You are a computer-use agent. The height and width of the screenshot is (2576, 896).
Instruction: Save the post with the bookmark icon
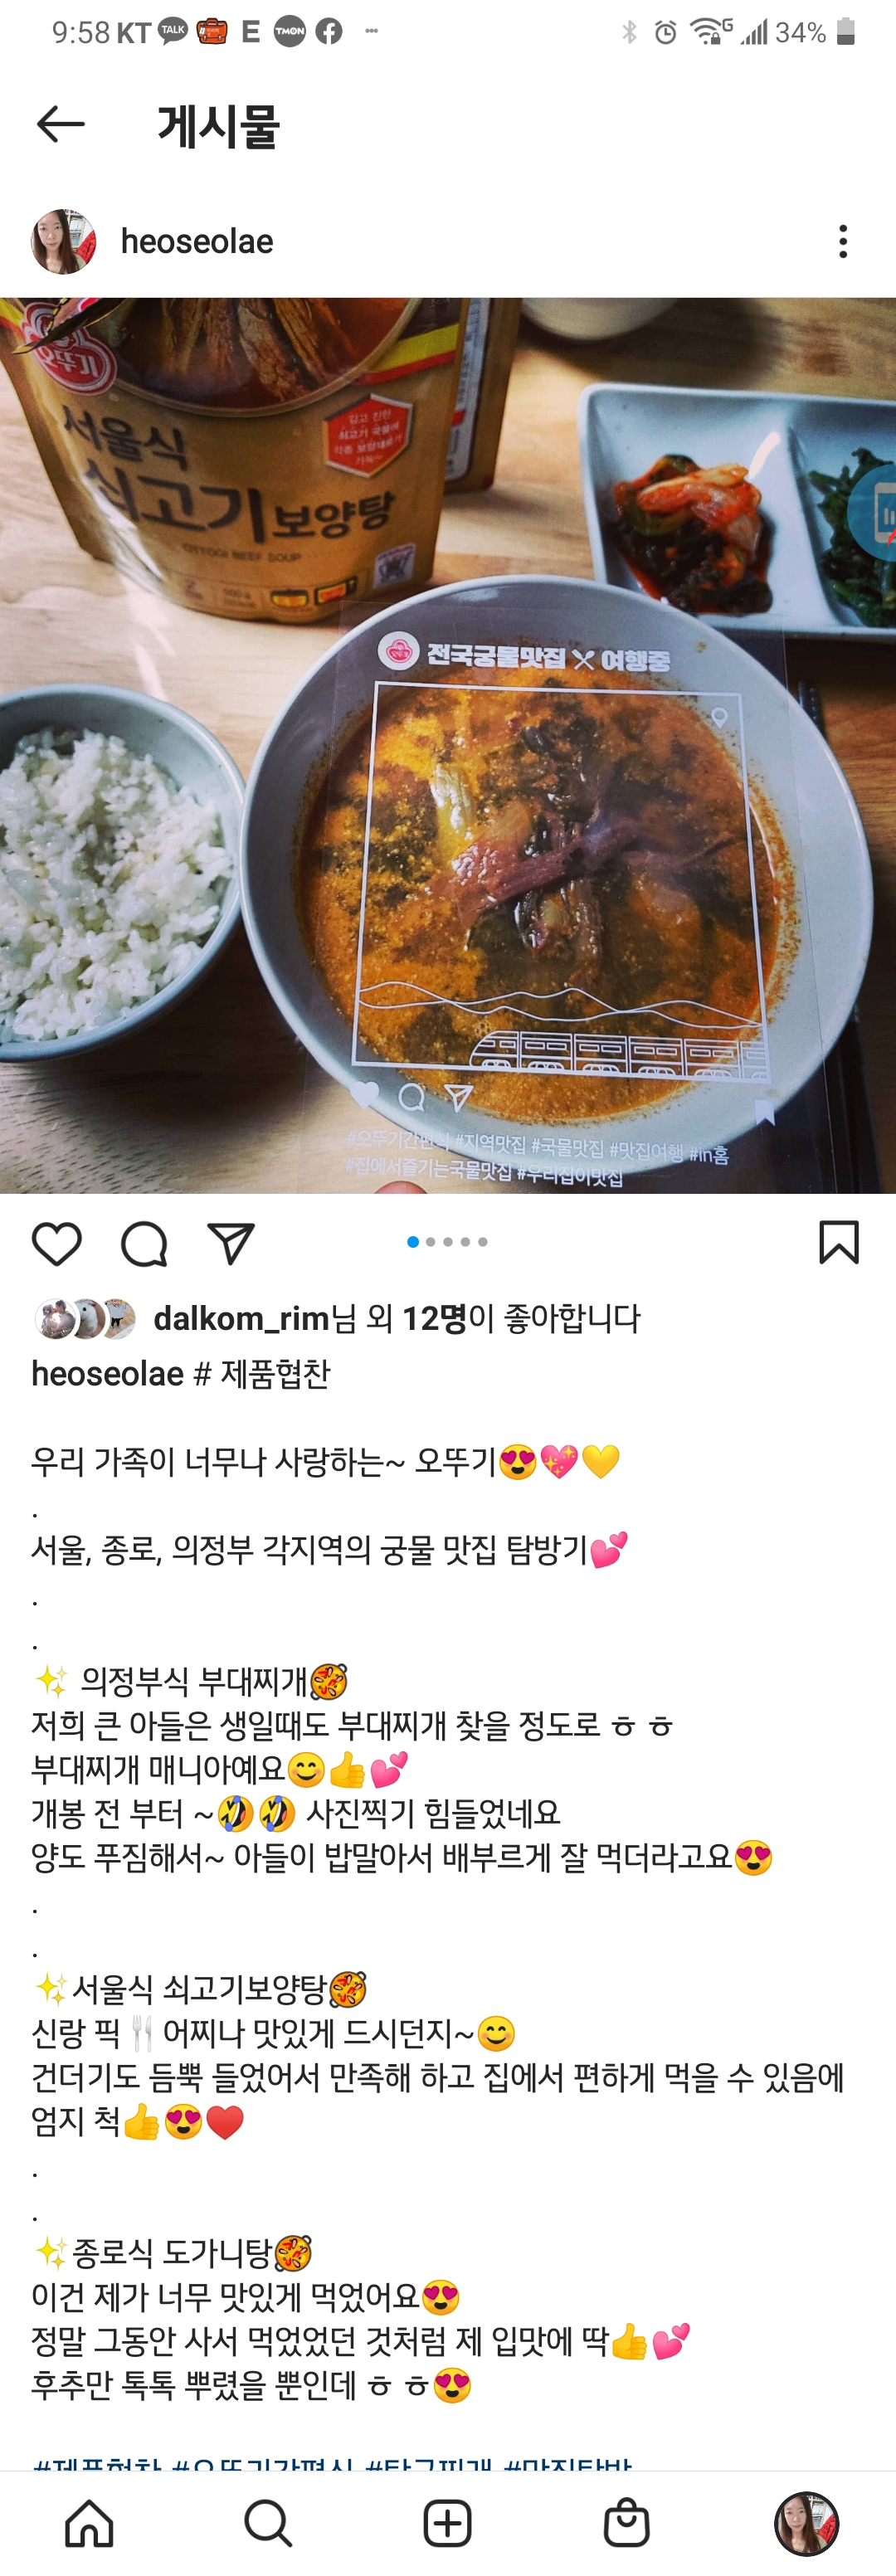(839, 1242)
